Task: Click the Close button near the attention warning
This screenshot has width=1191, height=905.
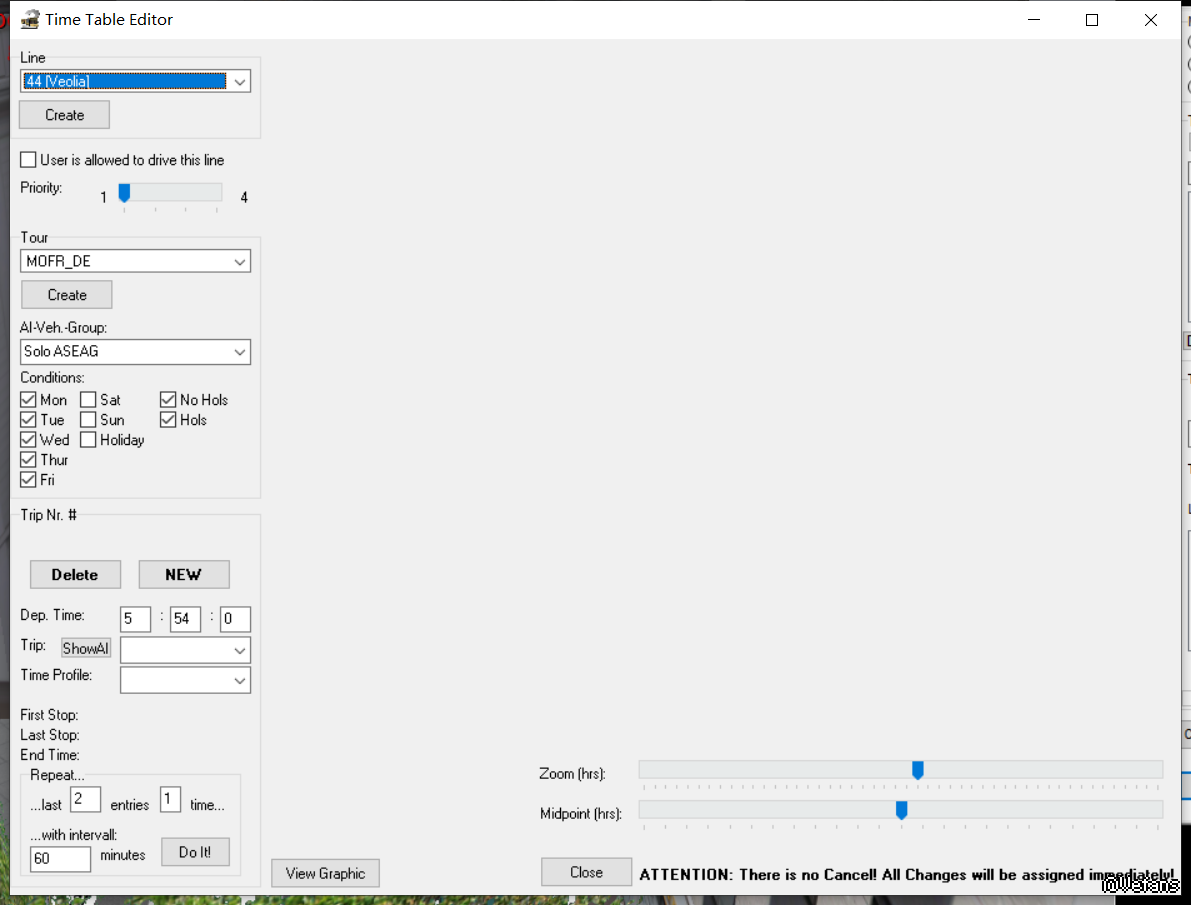Action: [586, 872]
